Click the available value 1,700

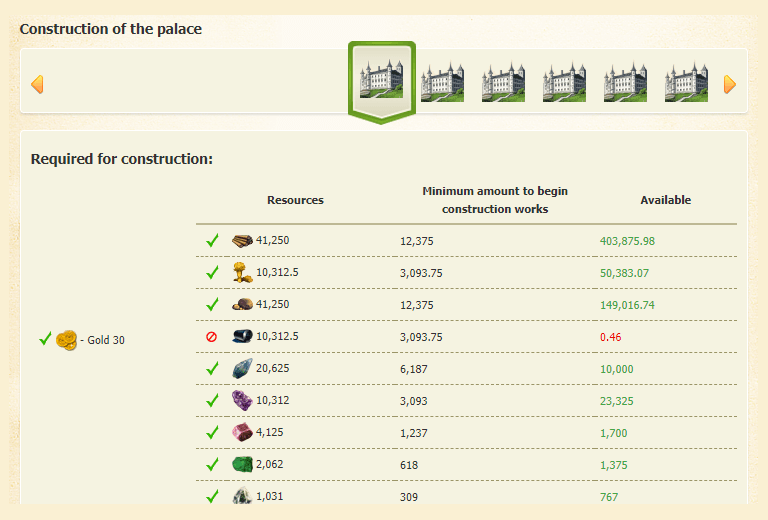click(614, 433)
